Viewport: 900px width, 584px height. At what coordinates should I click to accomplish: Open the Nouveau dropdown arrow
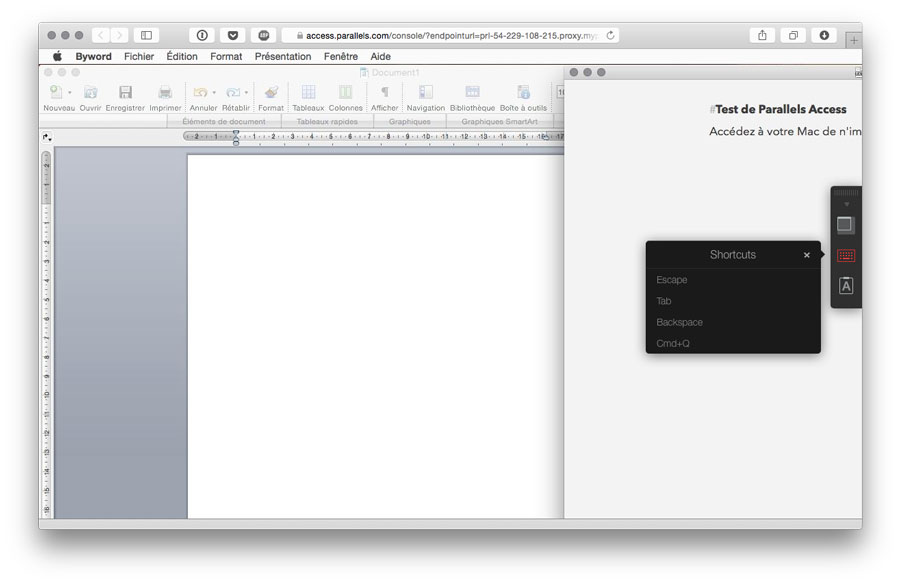pyautogui.click(x=70, y=92)
